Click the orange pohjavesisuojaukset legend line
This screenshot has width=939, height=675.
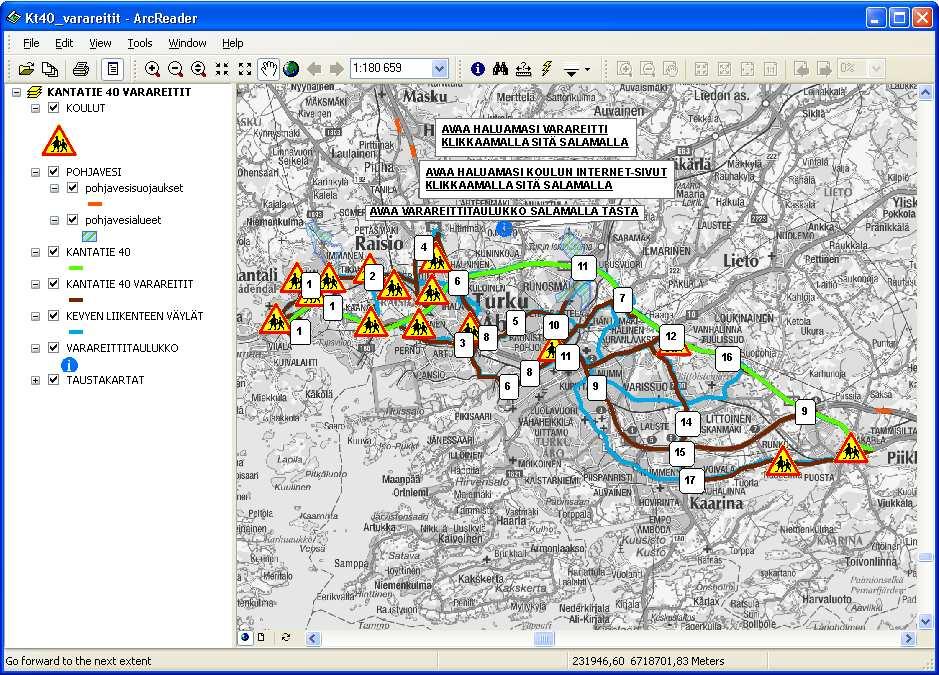pyautogui.click(x=95, y=204)
